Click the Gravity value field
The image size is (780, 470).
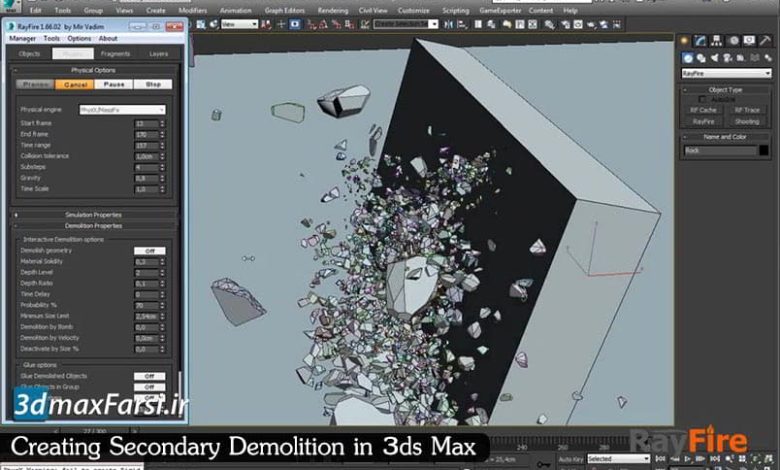pos(147,178)
